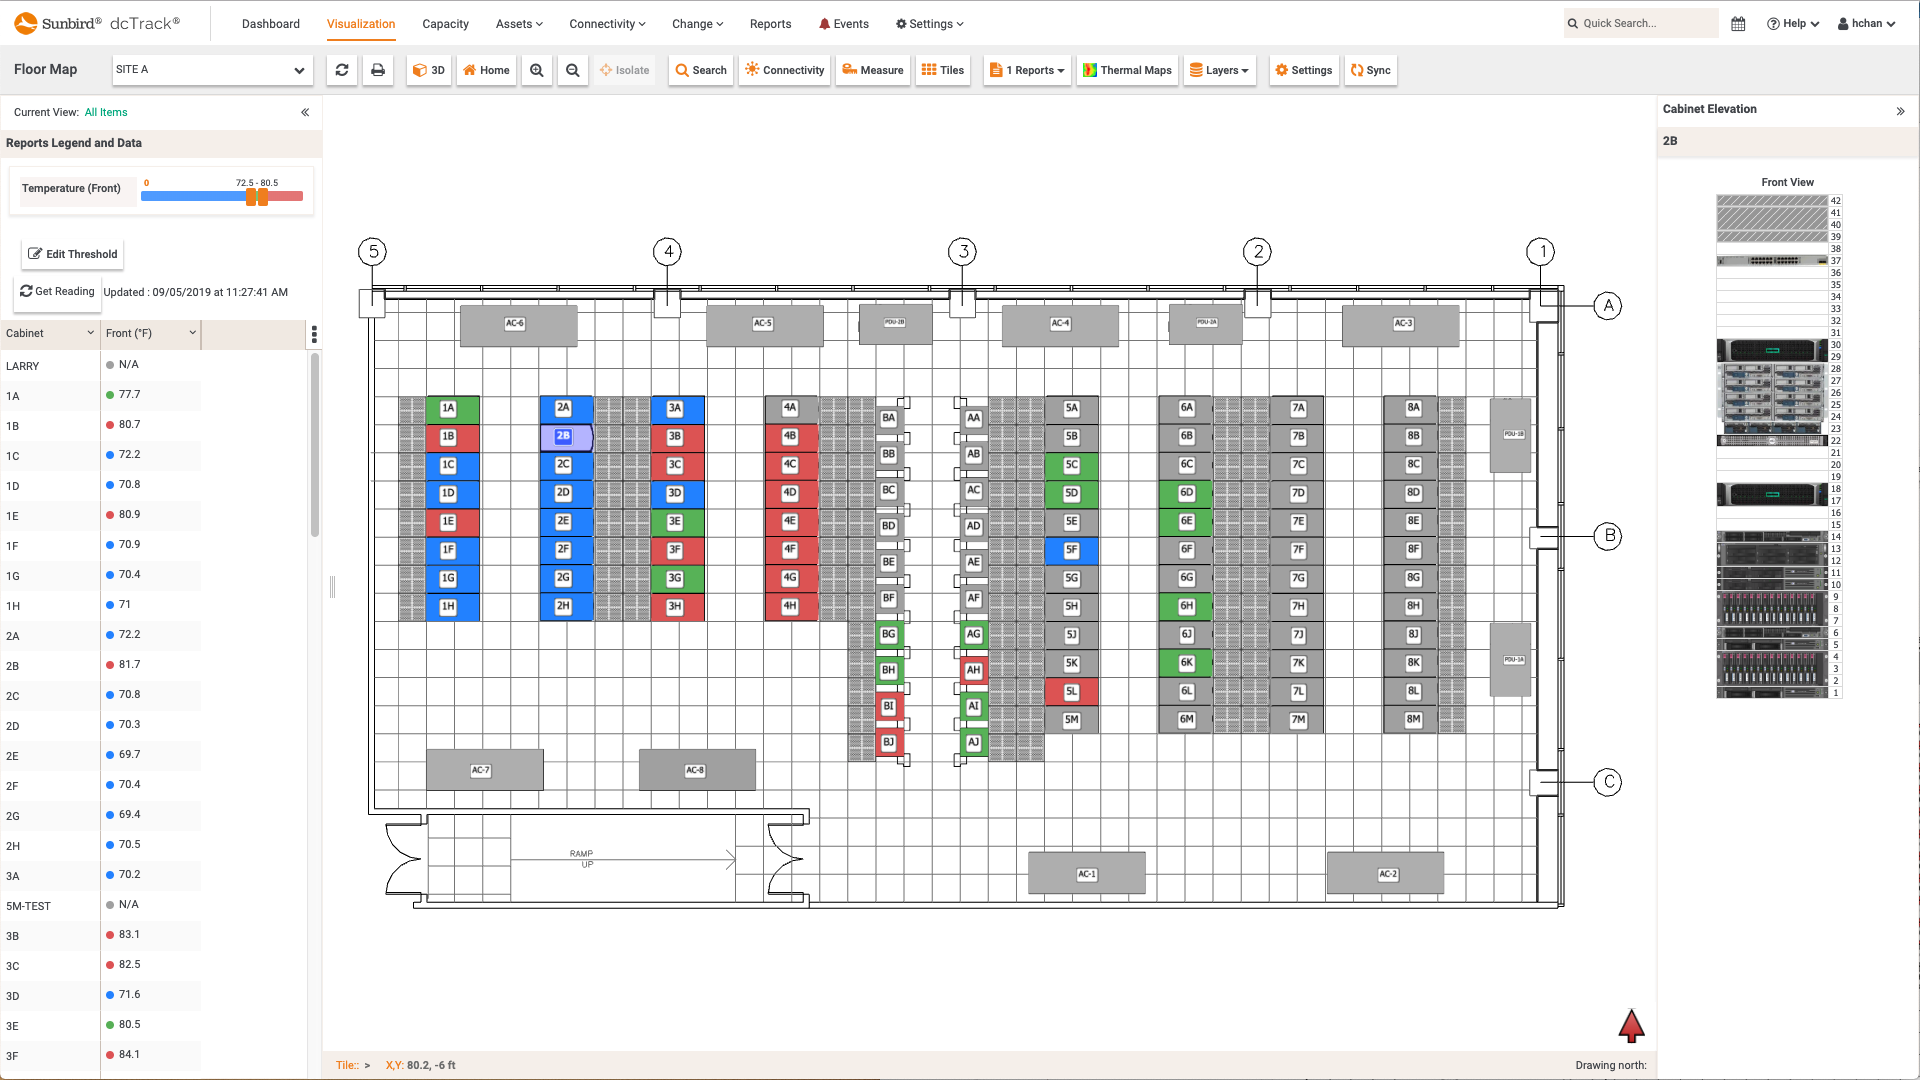Click the zoom out magnifier icon
The height and width of the screenshot is (1080, 1920).
click(x=573, y=70)
